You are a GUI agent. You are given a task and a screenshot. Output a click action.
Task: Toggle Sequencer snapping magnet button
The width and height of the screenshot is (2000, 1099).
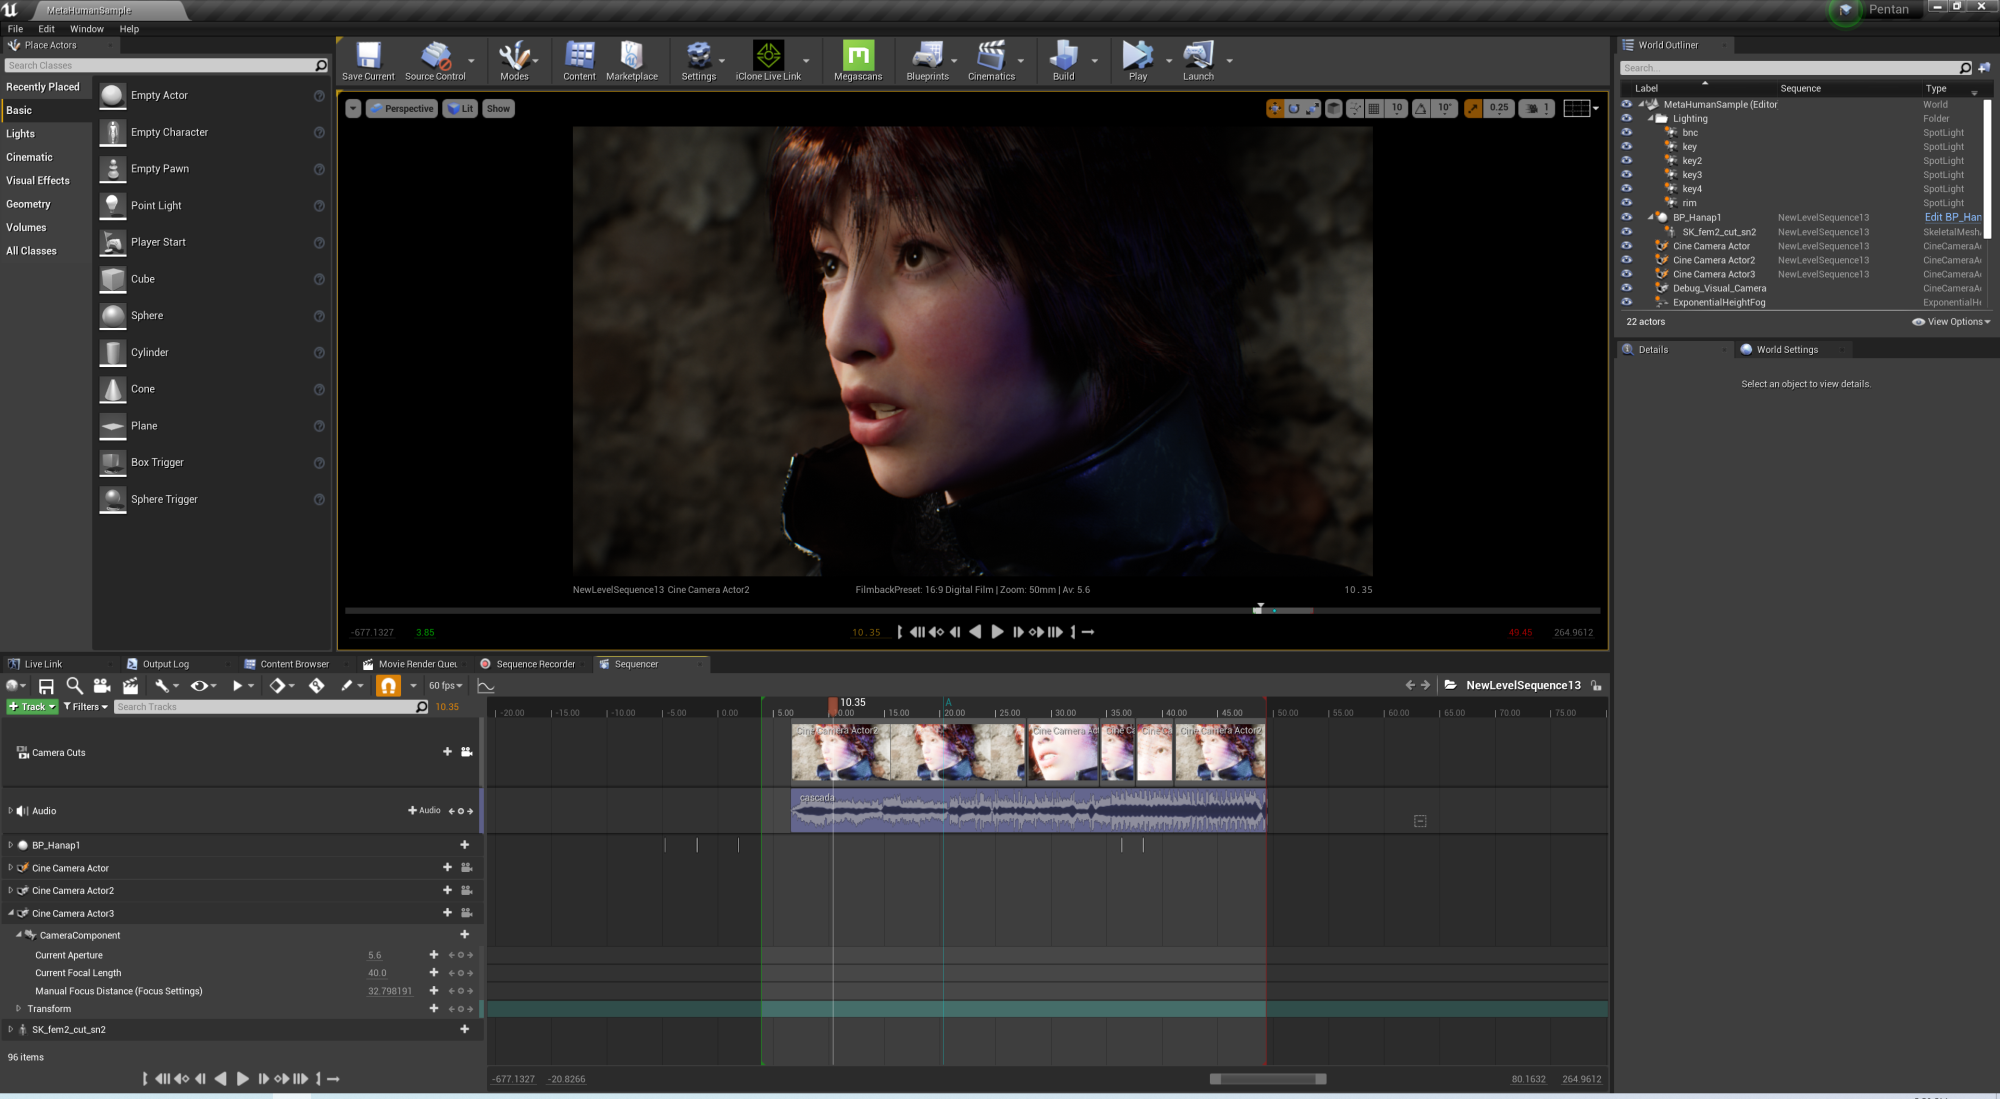388,686
